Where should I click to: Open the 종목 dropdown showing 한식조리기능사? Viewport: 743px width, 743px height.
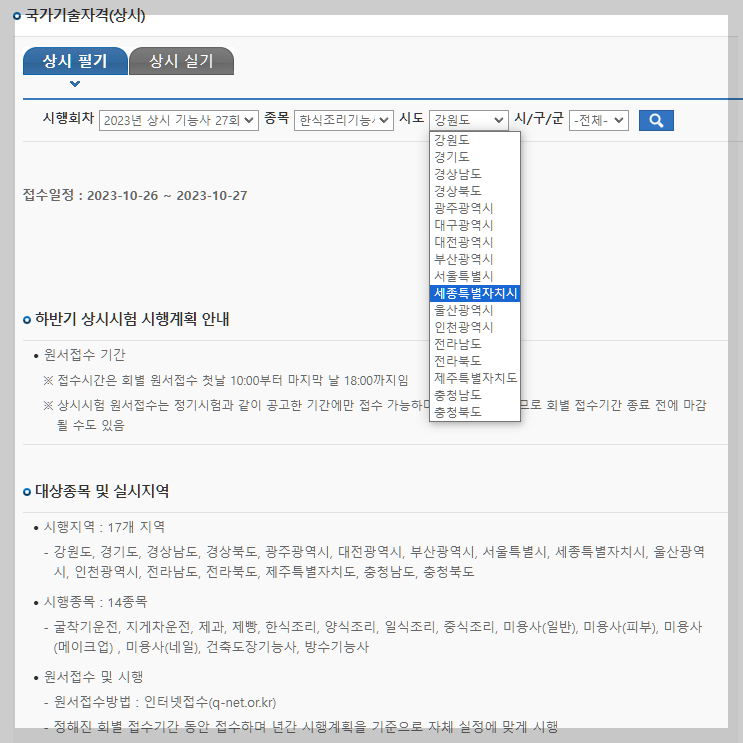pyautogui.click(x=344, y=120)
